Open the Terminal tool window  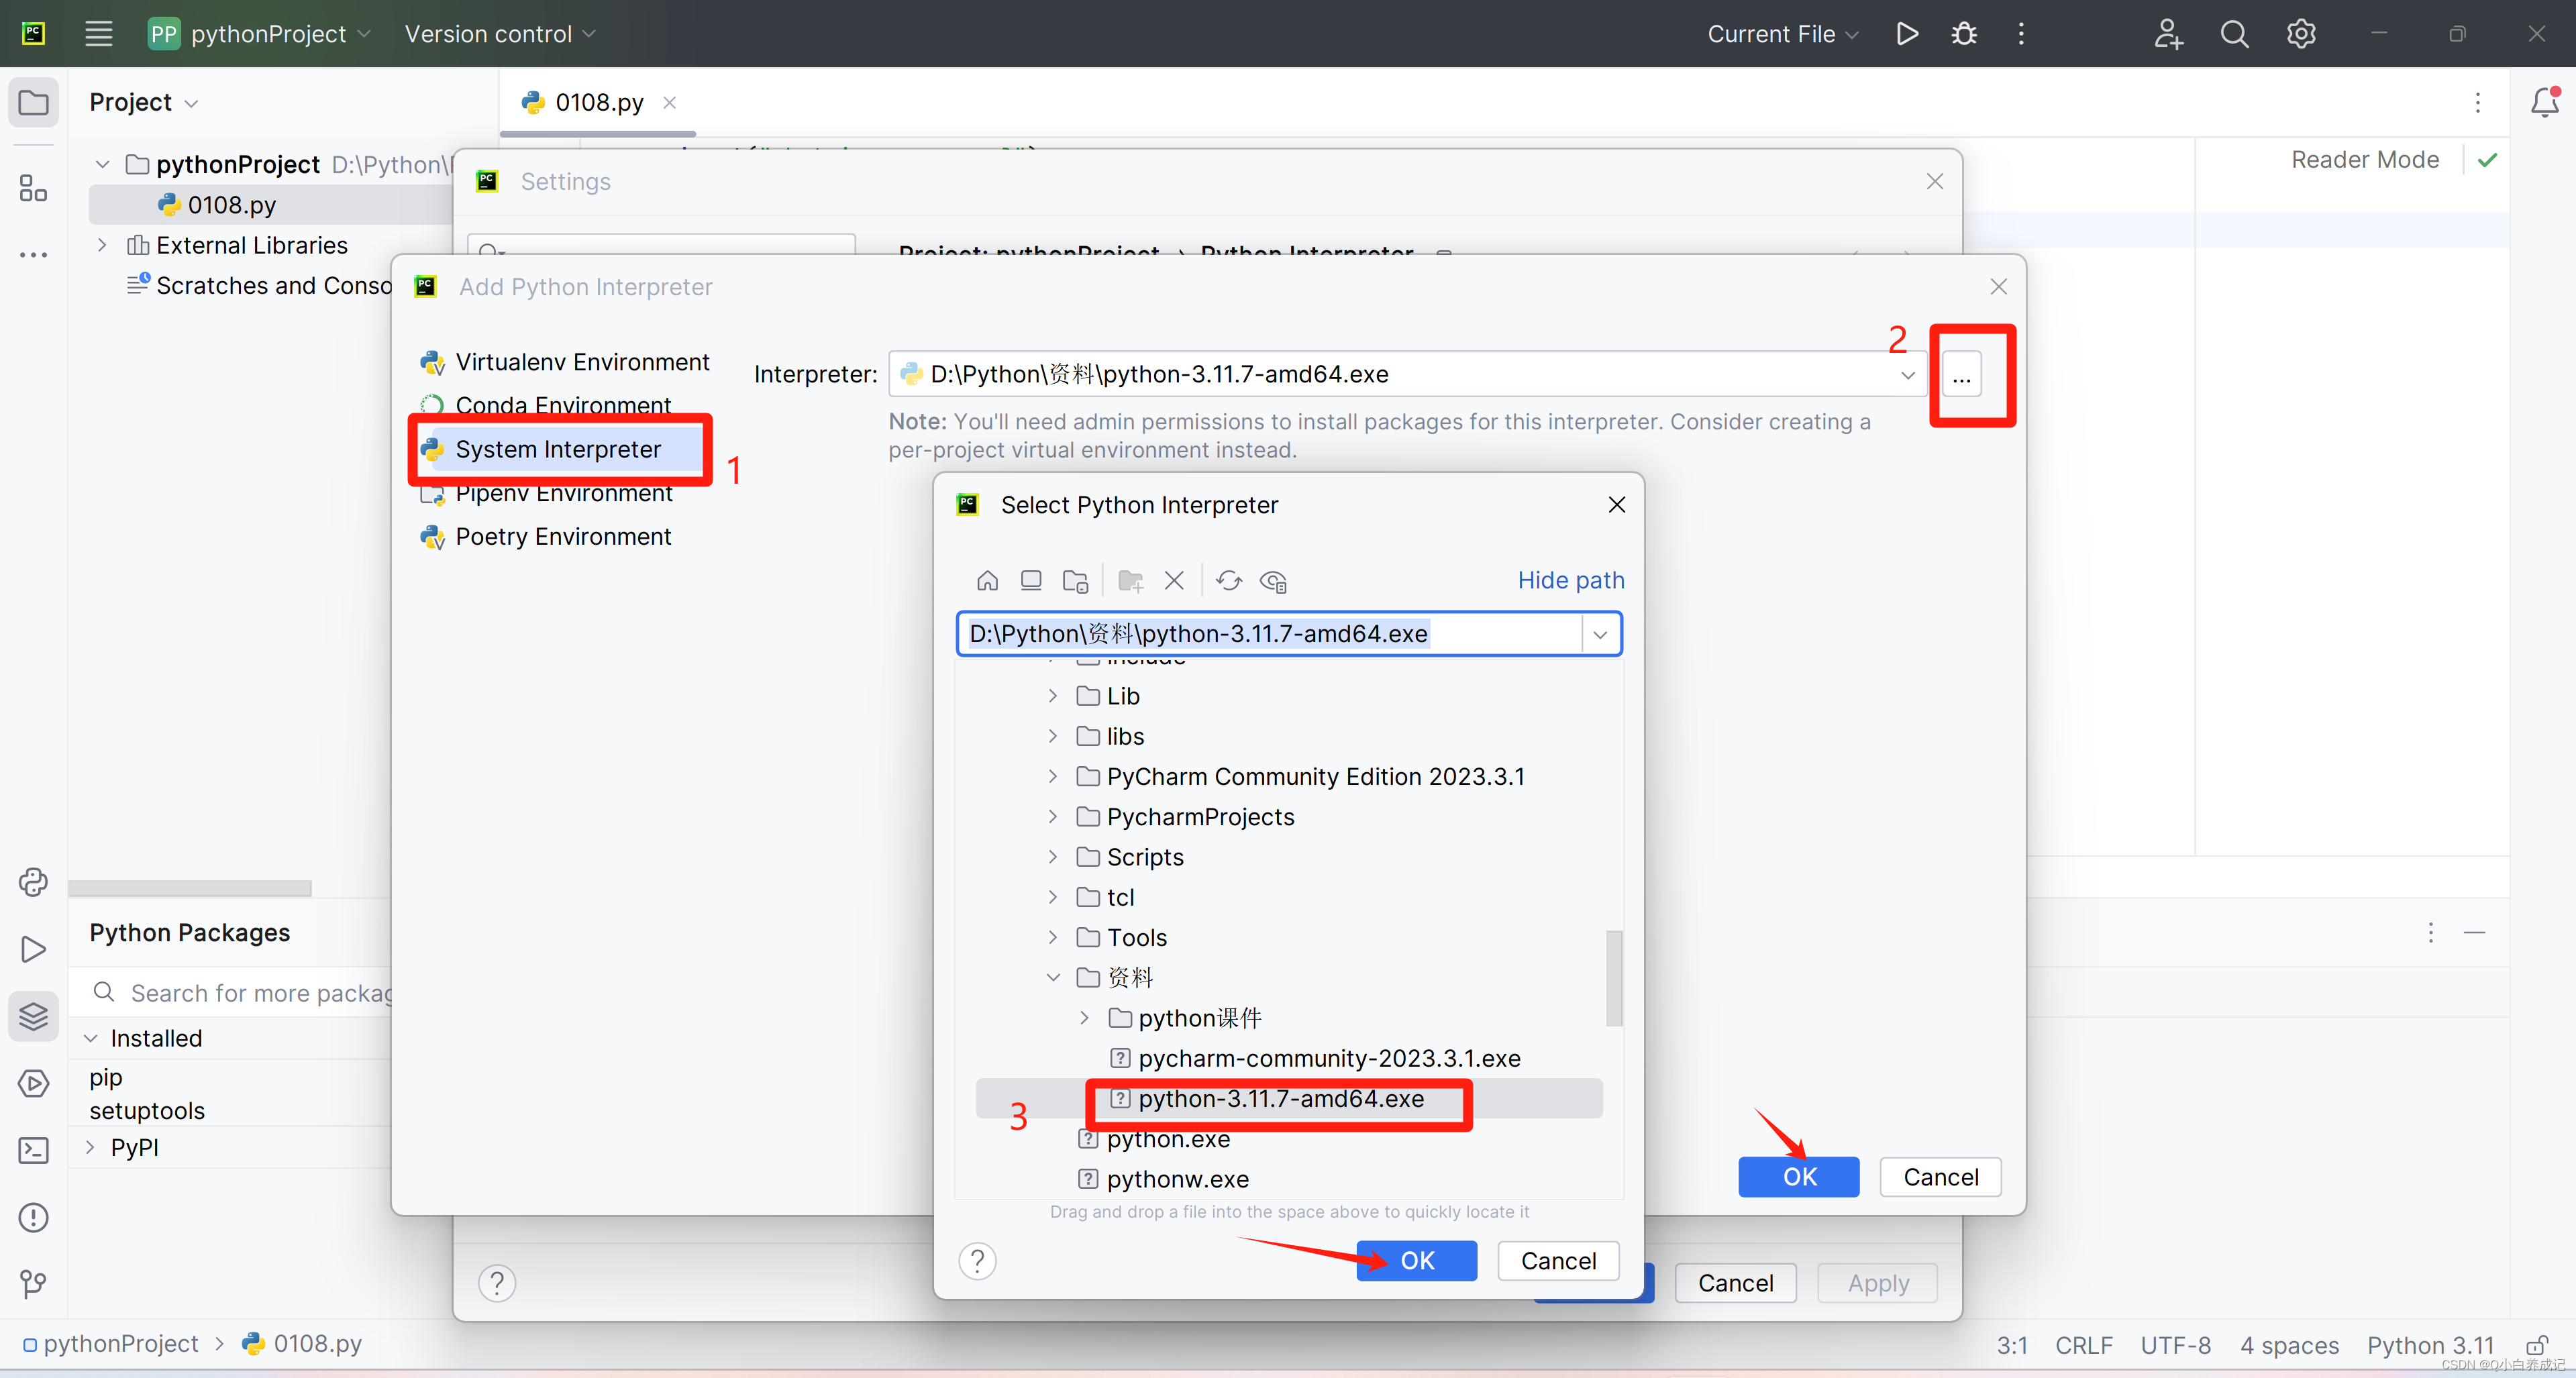coord(33,1151)
